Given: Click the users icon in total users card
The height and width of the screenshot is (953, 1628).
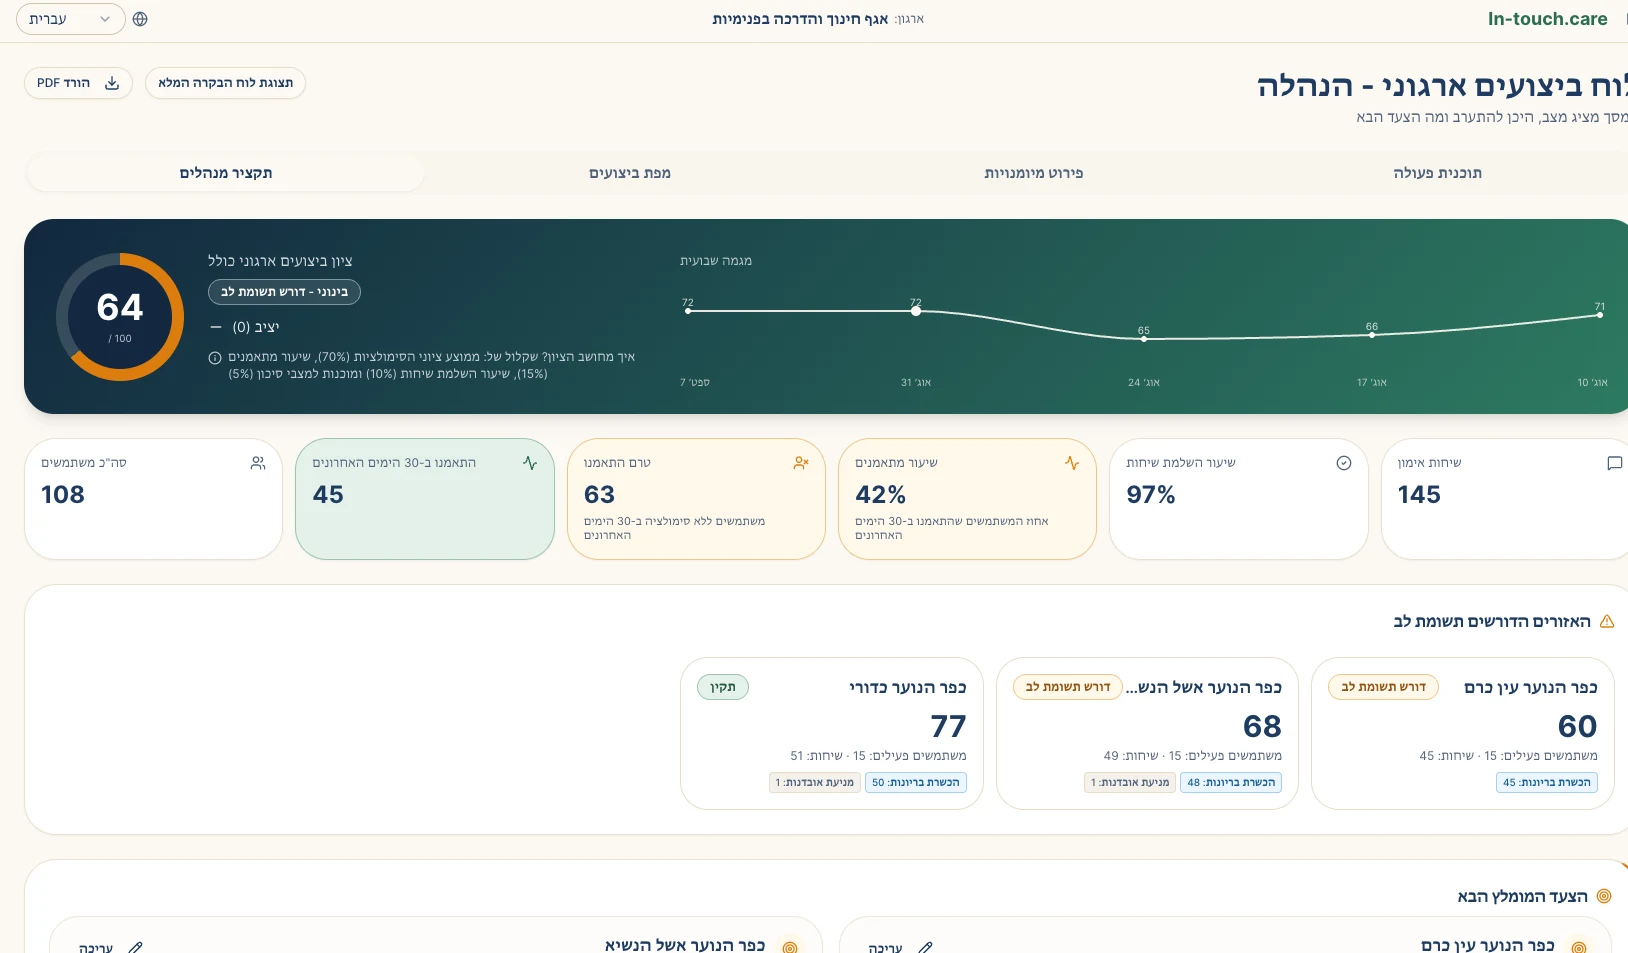Looking at the screenshot, I should [258, 463].
